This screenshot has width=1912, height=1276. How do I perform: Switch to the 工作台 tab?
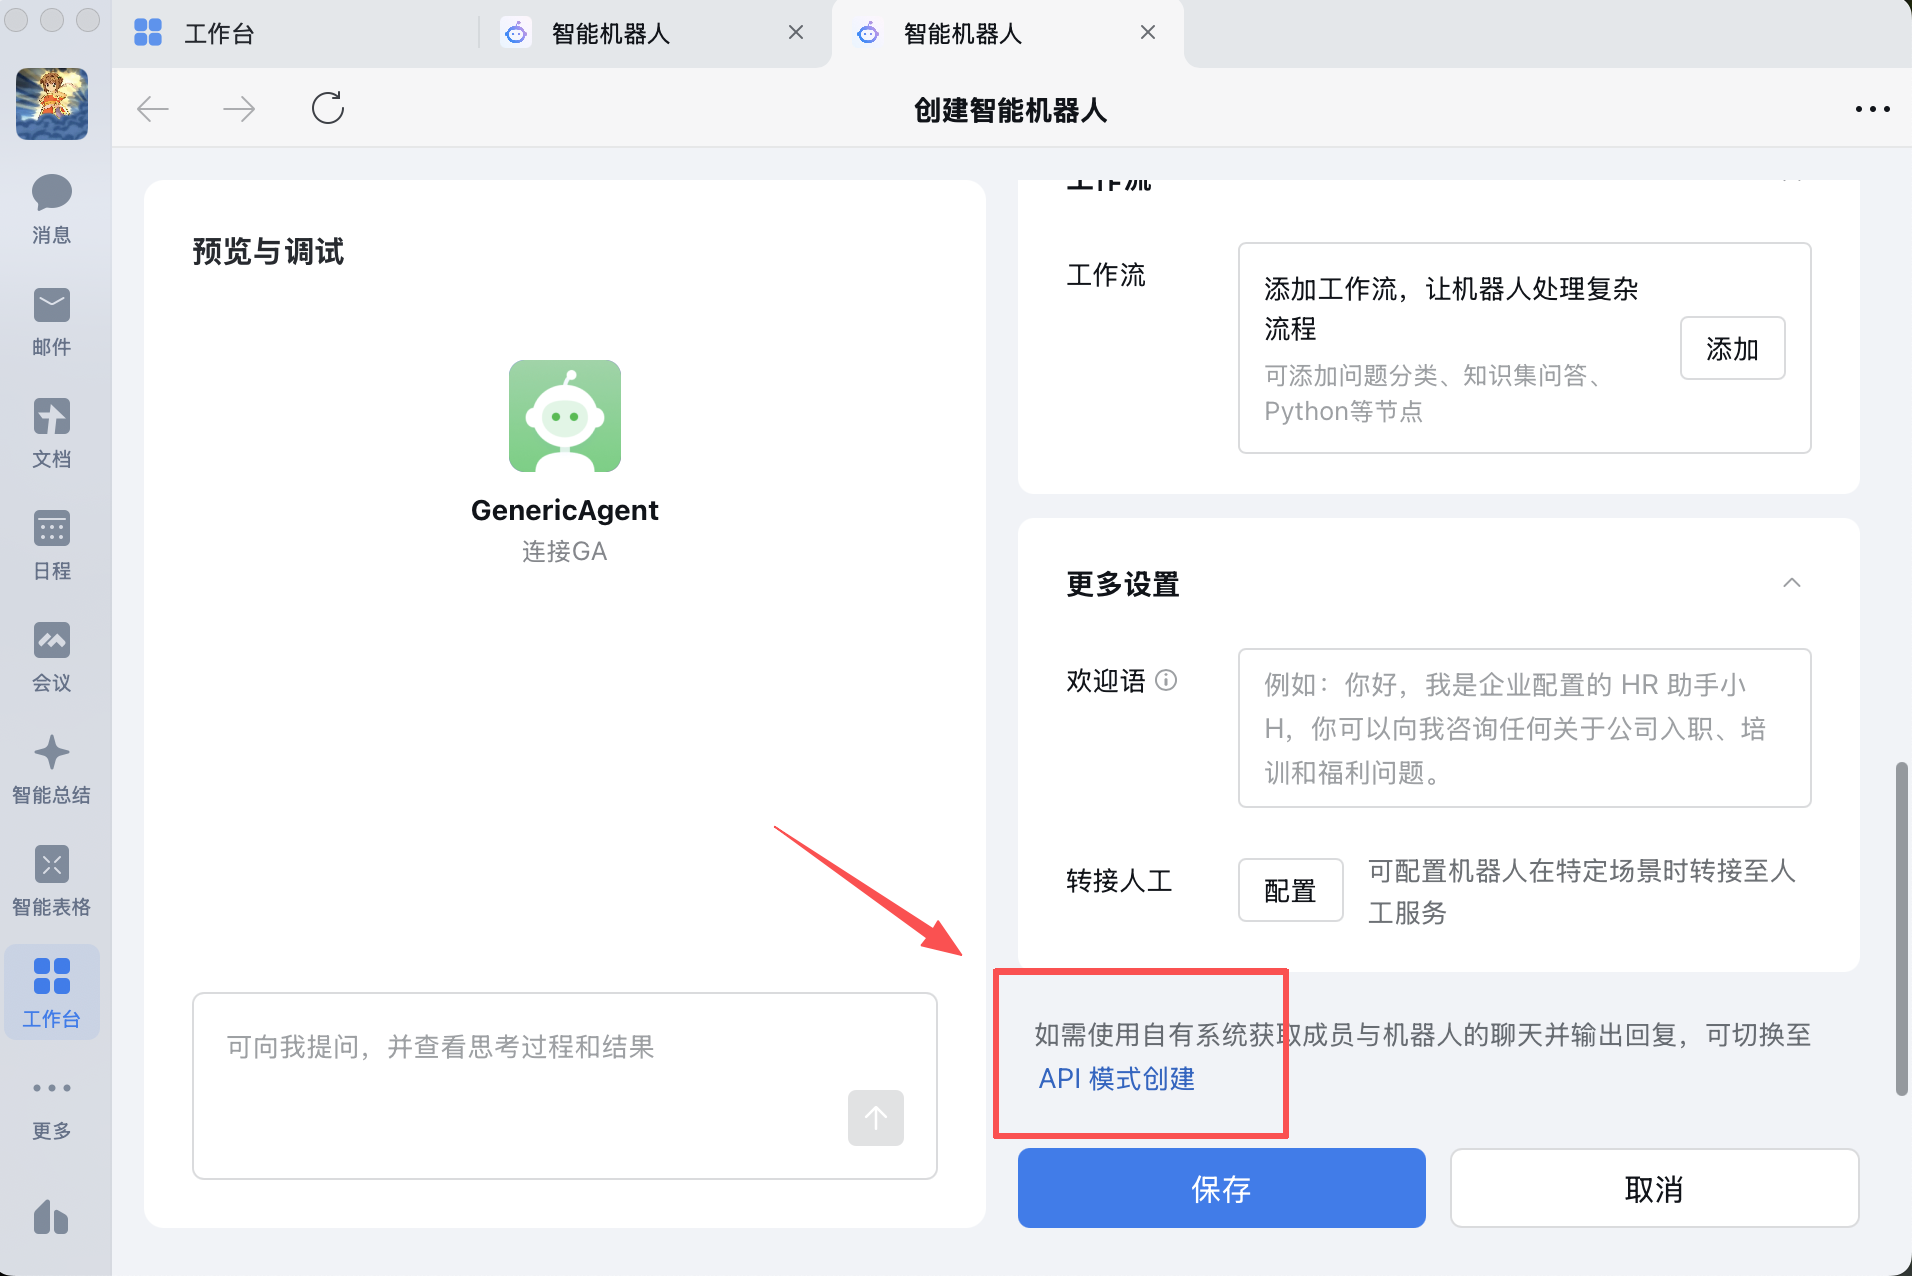click(x=220, y=34)
